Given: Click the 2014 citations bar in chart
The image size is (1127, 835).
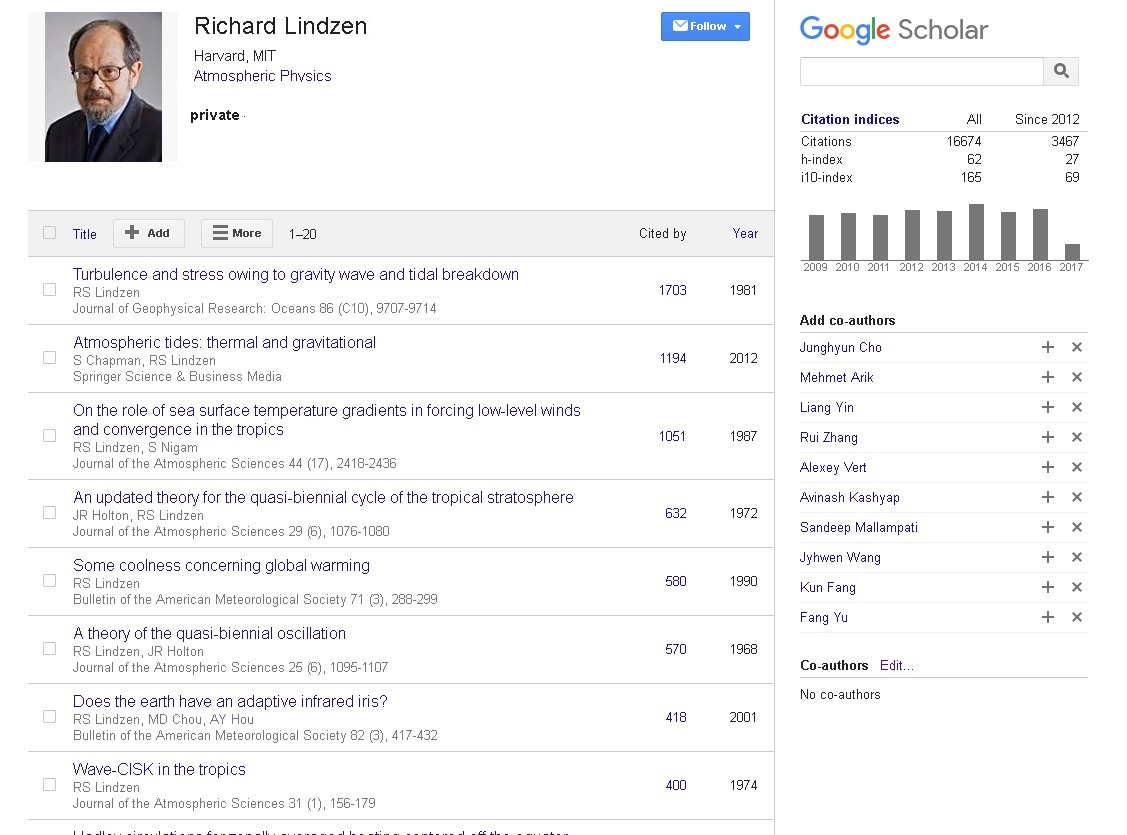Looking at the screenshot, I should click(x=976, y=232).
